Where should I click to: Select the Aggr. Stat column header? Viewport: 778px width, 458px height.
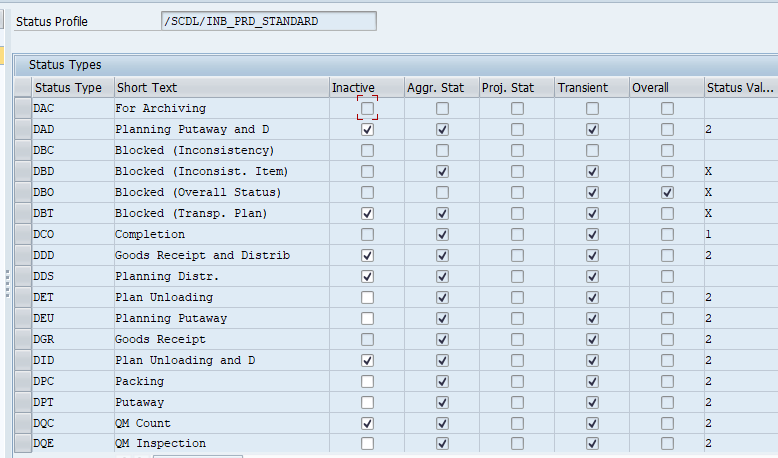pyautogui.click(x=435, y=88)
